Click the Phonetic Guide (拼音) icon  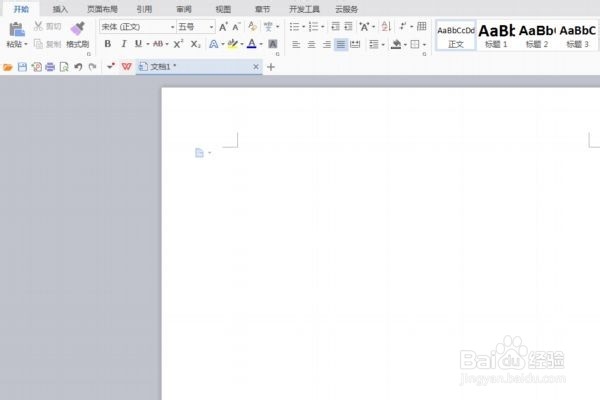click(x=268, y=26)
